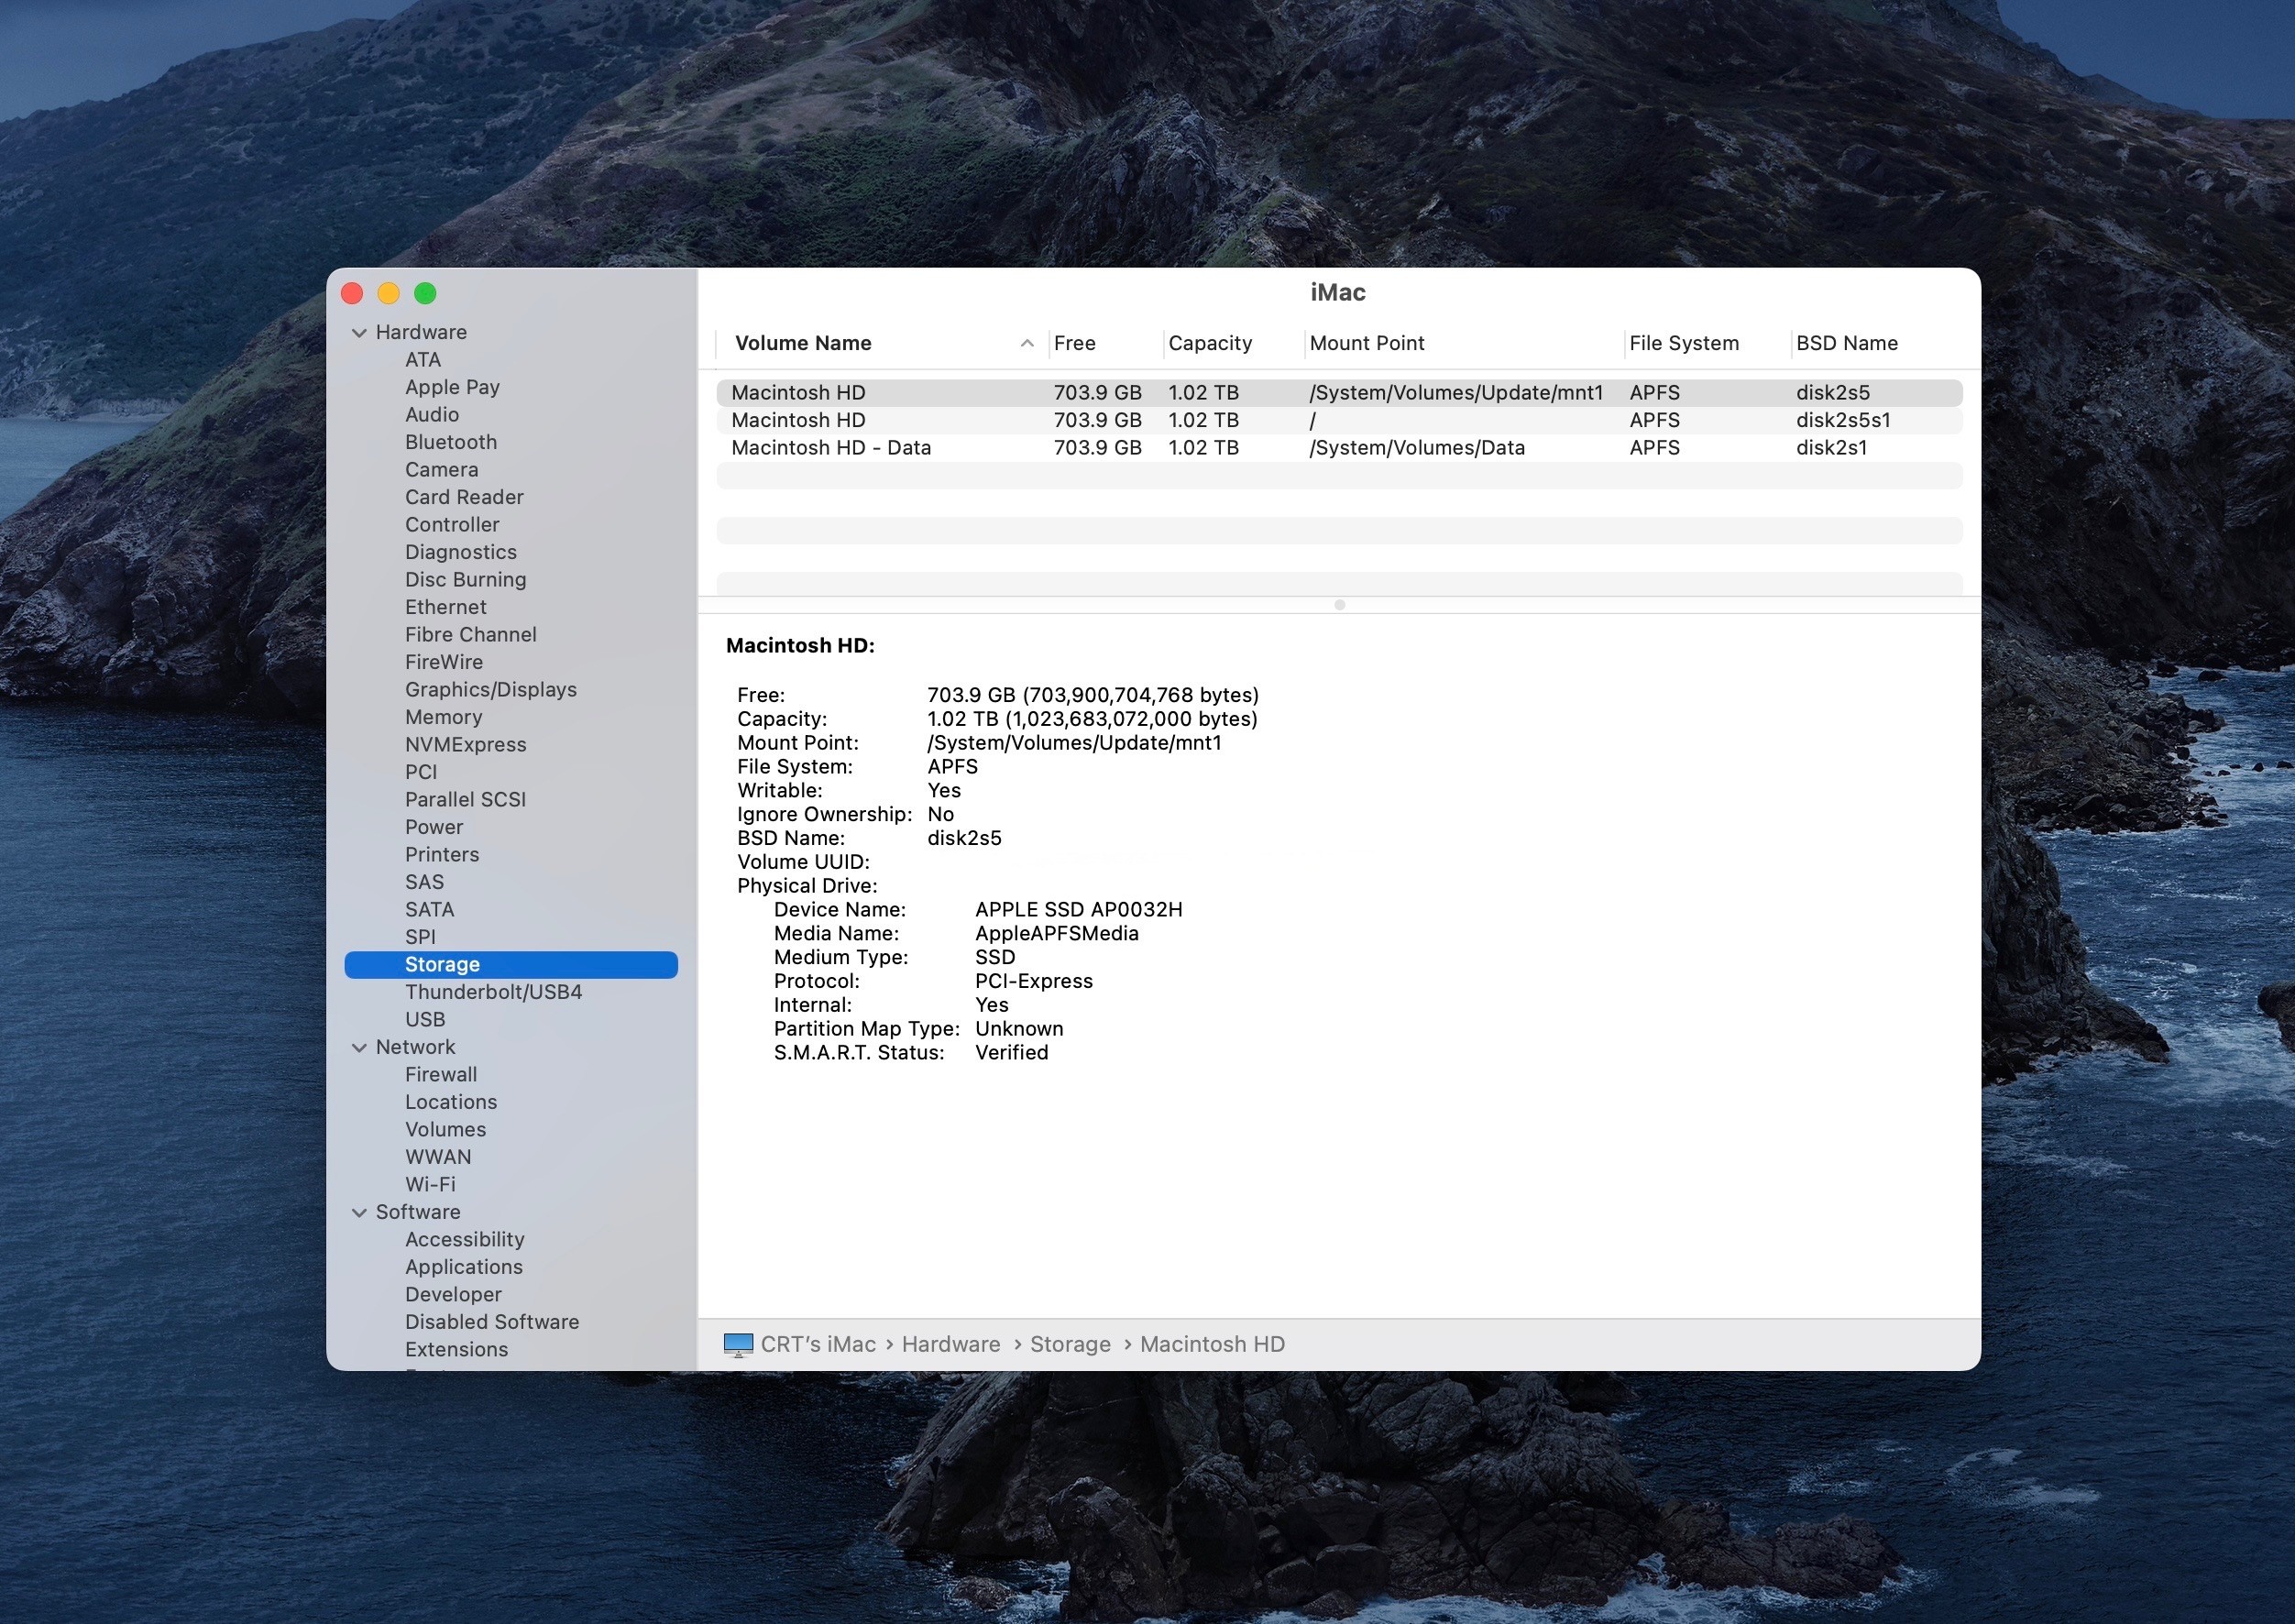Select the ATA sidebar item
The height and width of the screenshot is (1624, 2295).
[423, 360]
